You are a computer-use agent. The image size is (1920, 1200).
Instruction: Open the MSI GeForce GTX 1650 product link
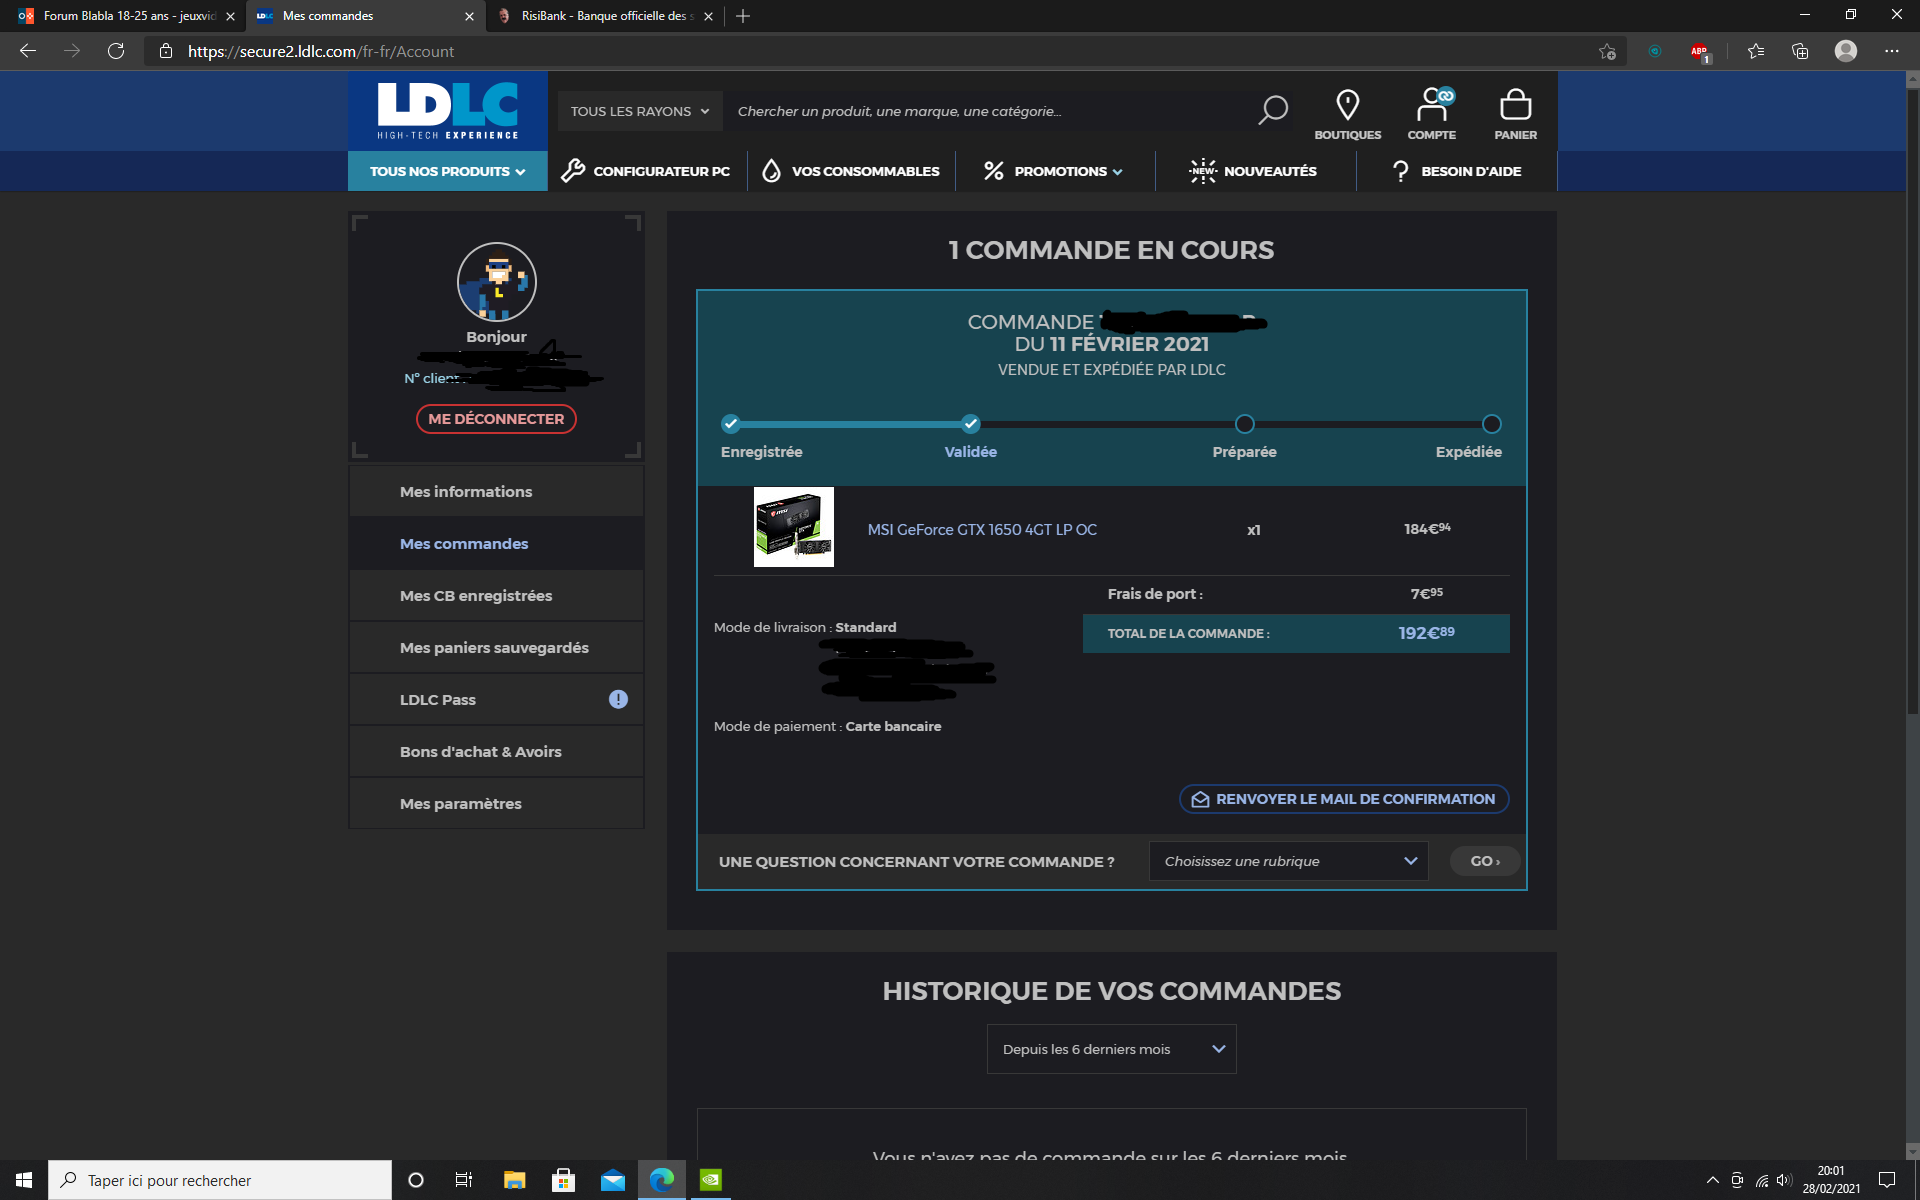click(982, 529)
